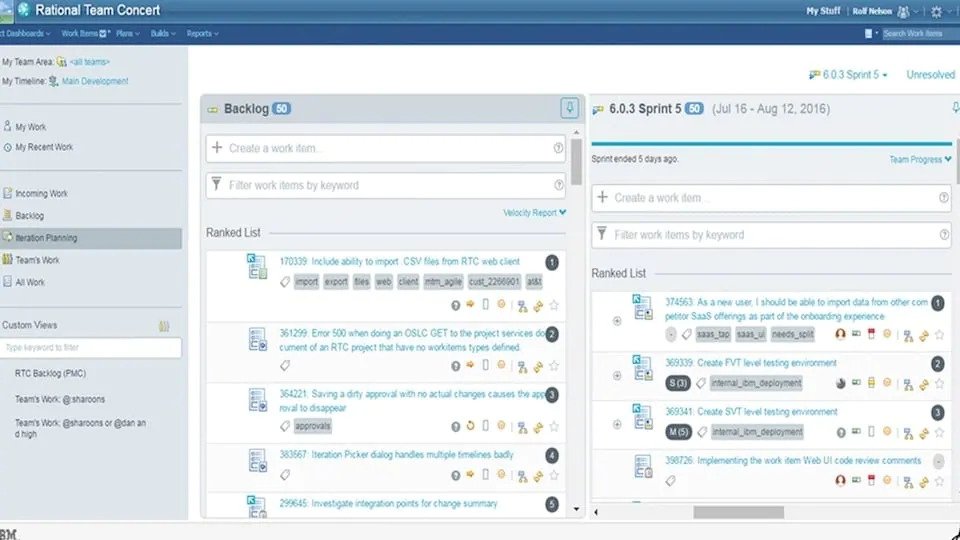960x540 pixels.
Task: Star work item 374563
Action: 939,334
